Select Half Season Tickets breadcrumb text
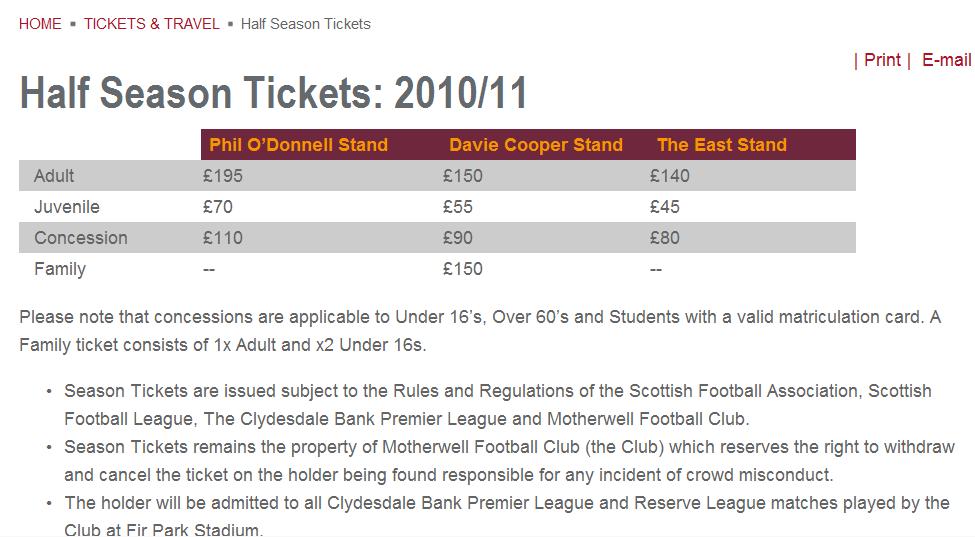 point(306,24)
